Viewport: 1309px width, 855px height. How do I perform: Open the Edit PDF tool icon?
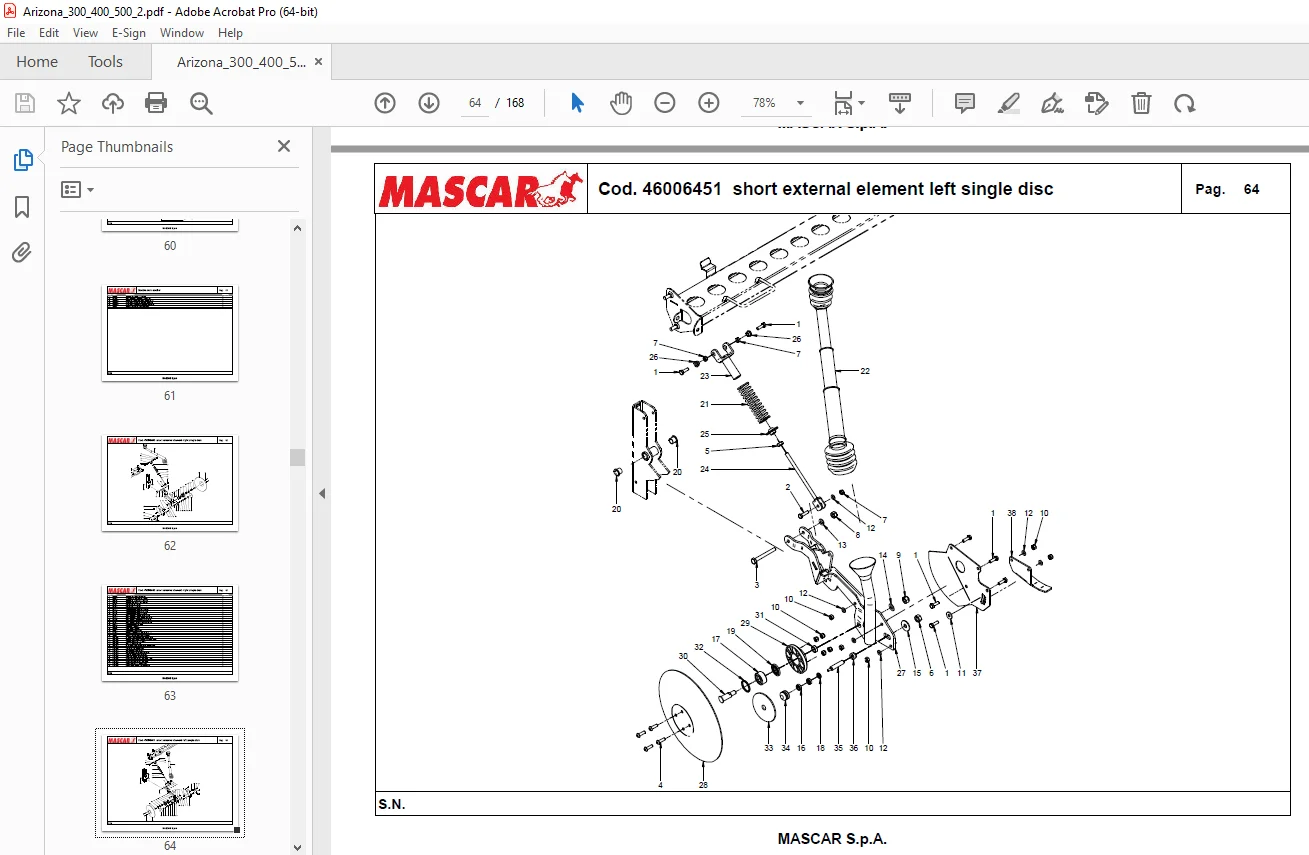coord(1097,103)
